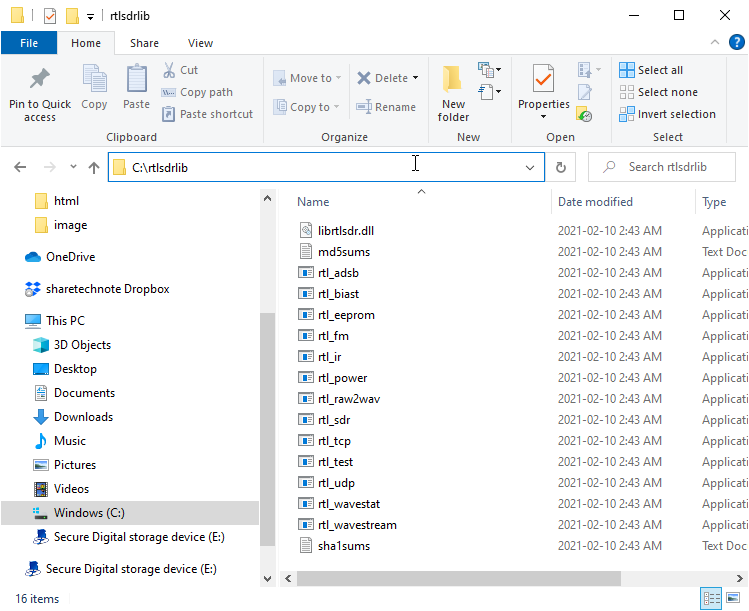Click the Delete red X icon
The height and width of the screenshot is (611, 749).
(364, 78)
